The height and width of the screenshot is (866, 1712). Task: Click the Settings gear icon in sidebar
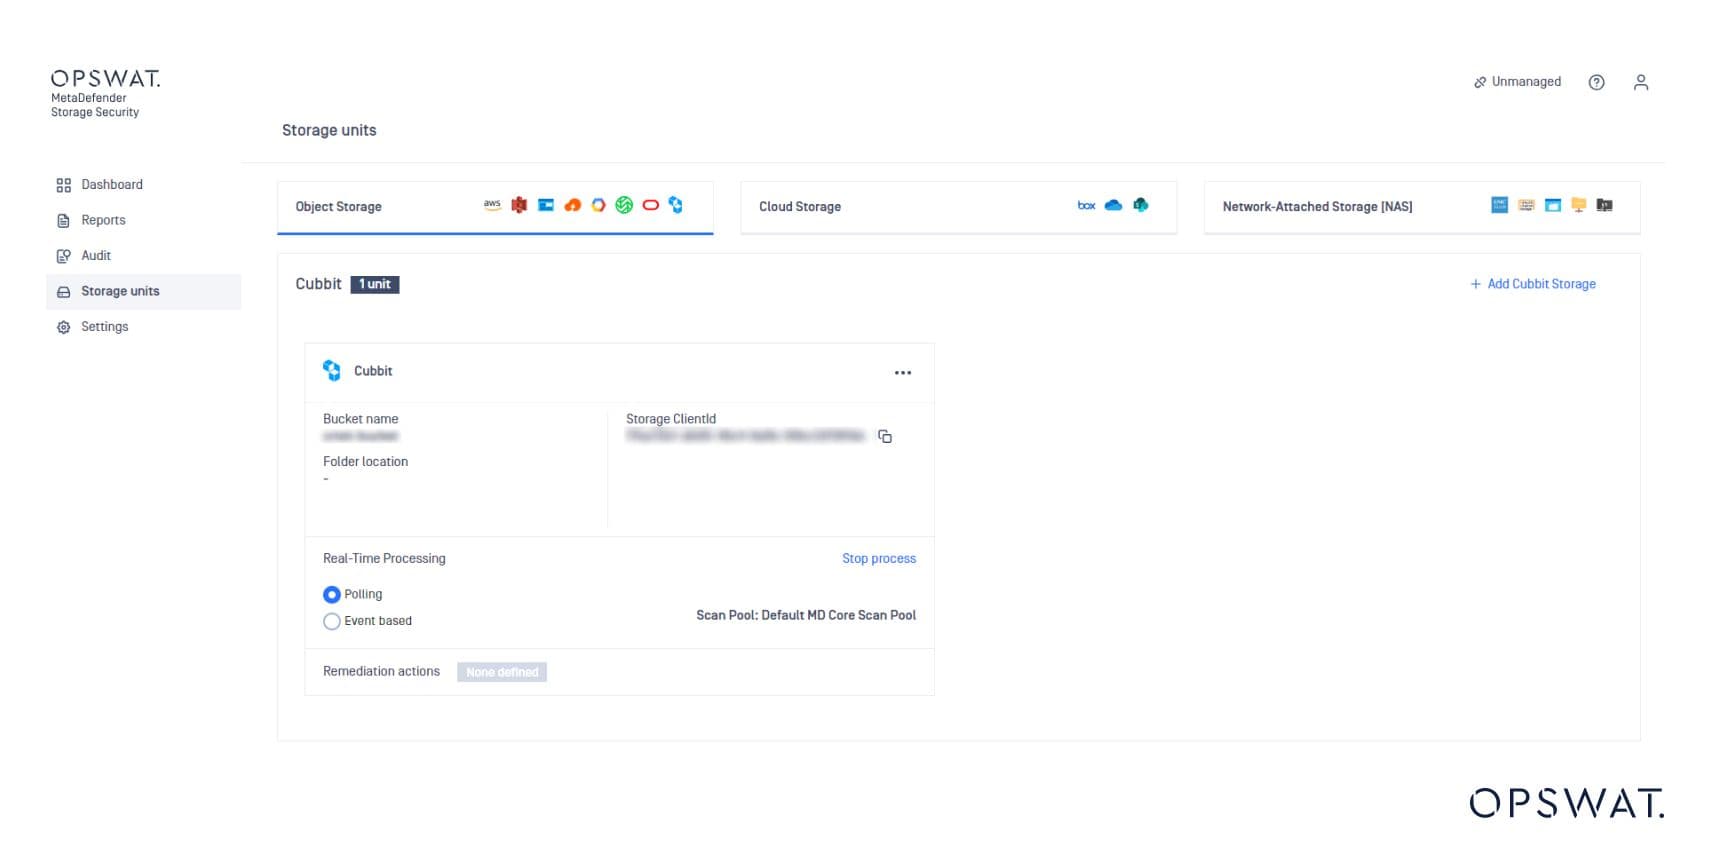pos(64,327)
